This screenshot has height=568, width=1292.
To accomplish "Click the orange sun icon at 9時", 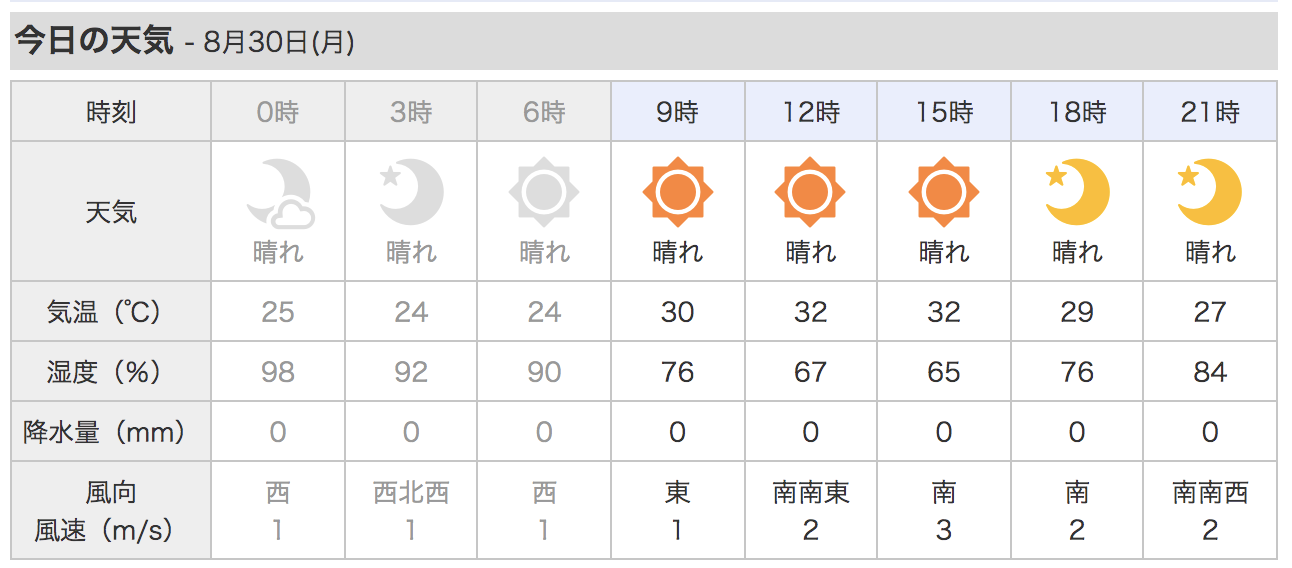I will coord(677,192).
